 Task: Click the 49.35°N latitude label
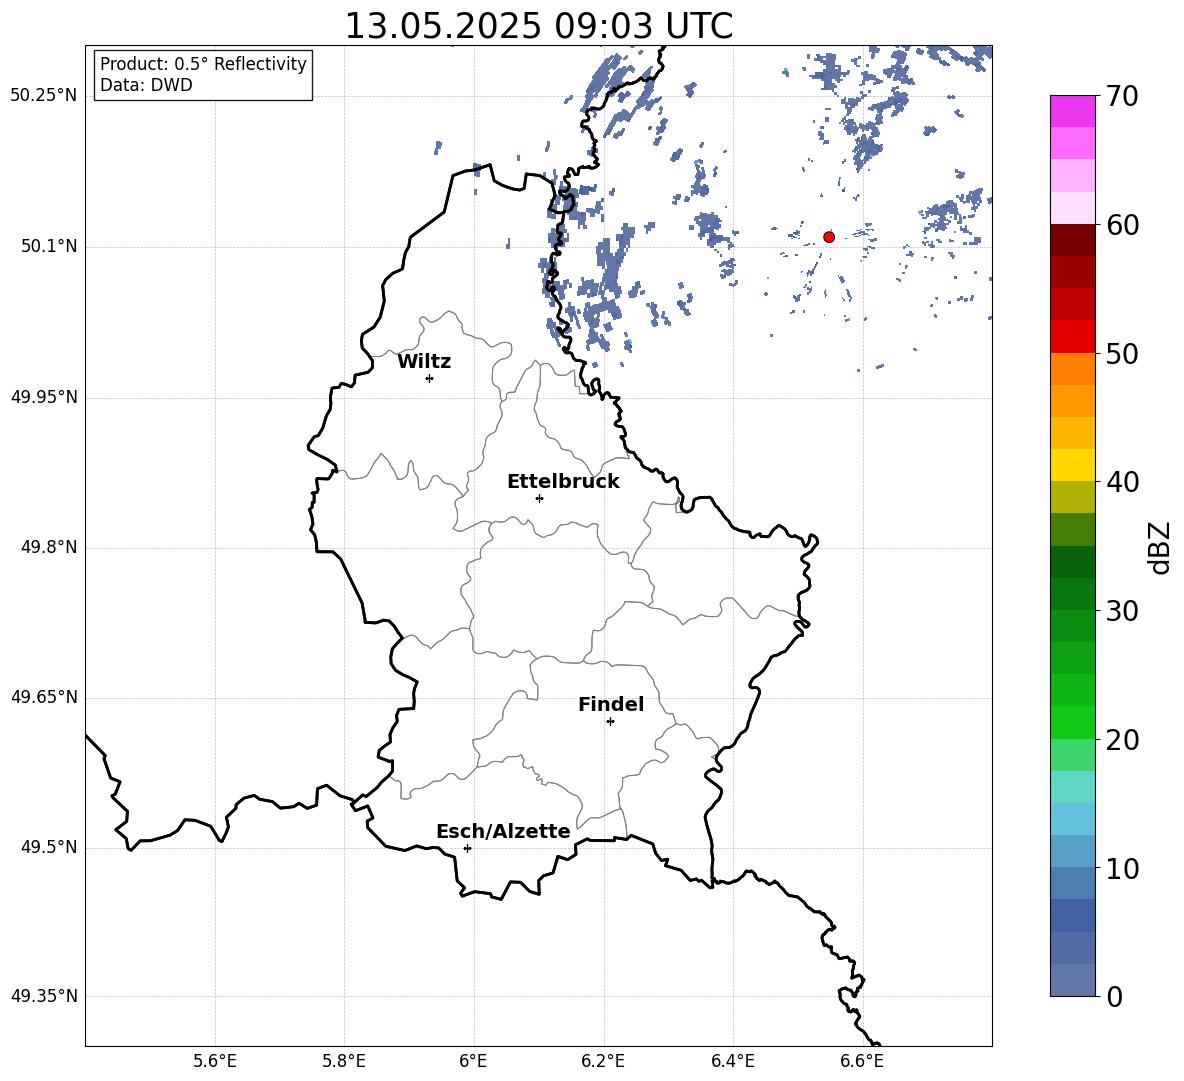(44, 996)
